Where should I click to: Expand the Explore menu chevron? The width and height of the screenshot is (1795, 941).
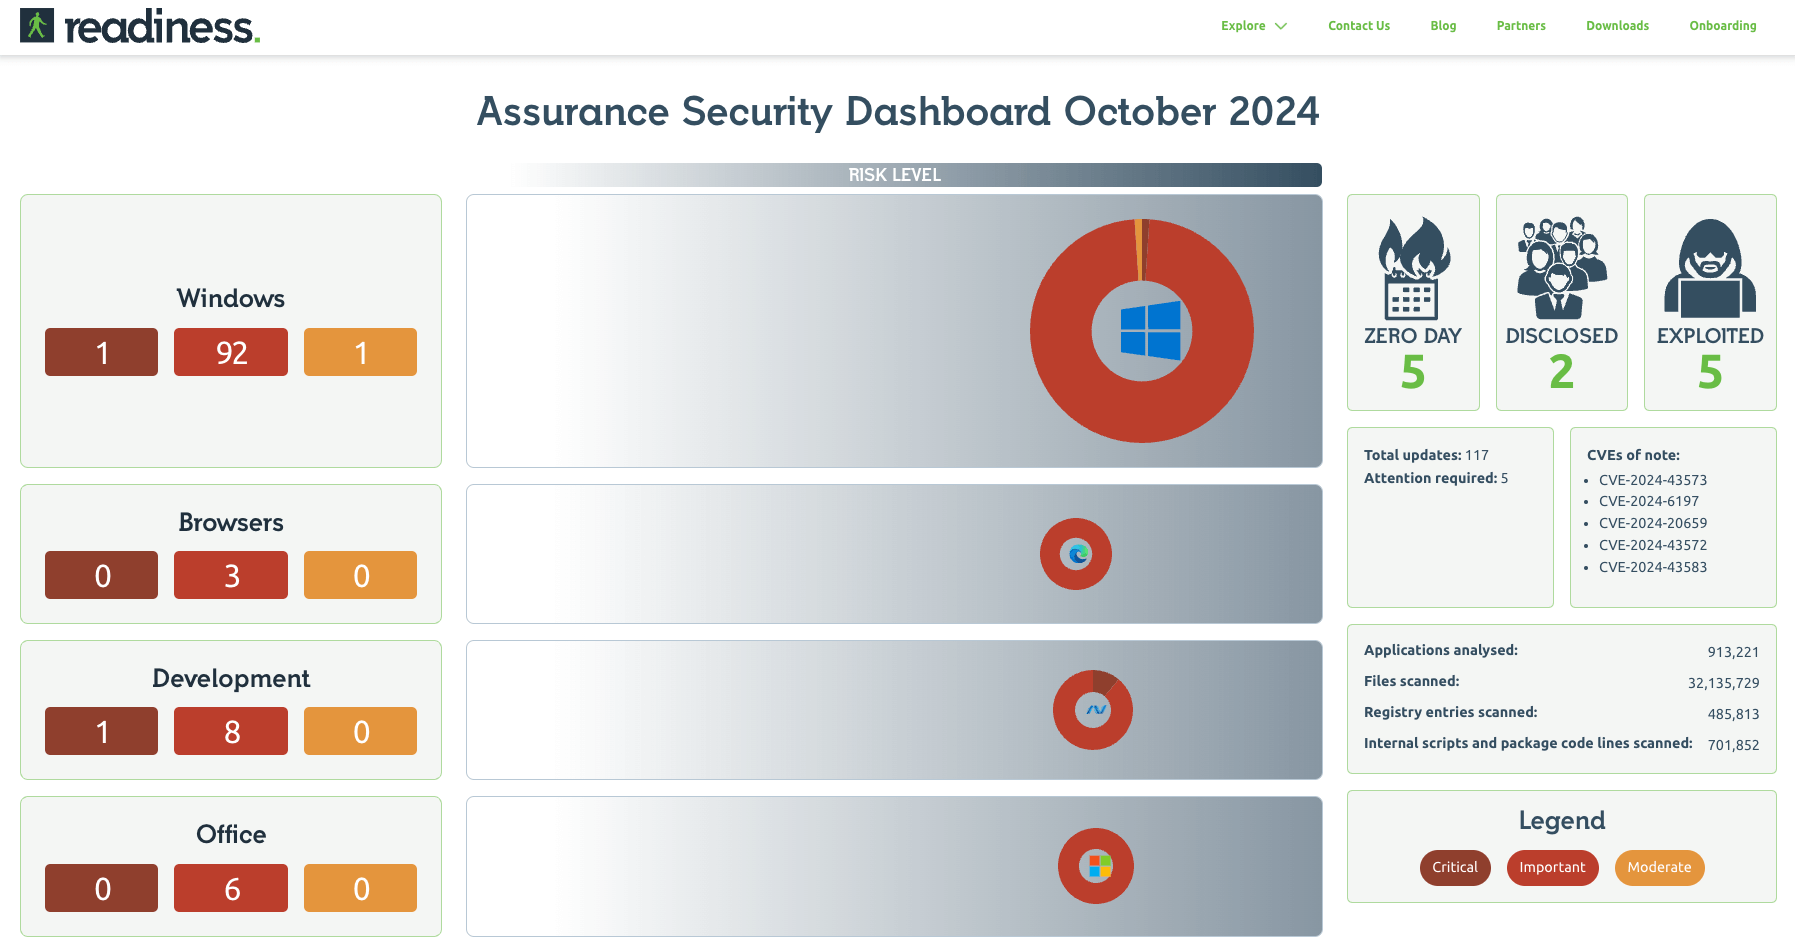[1281, 26]
